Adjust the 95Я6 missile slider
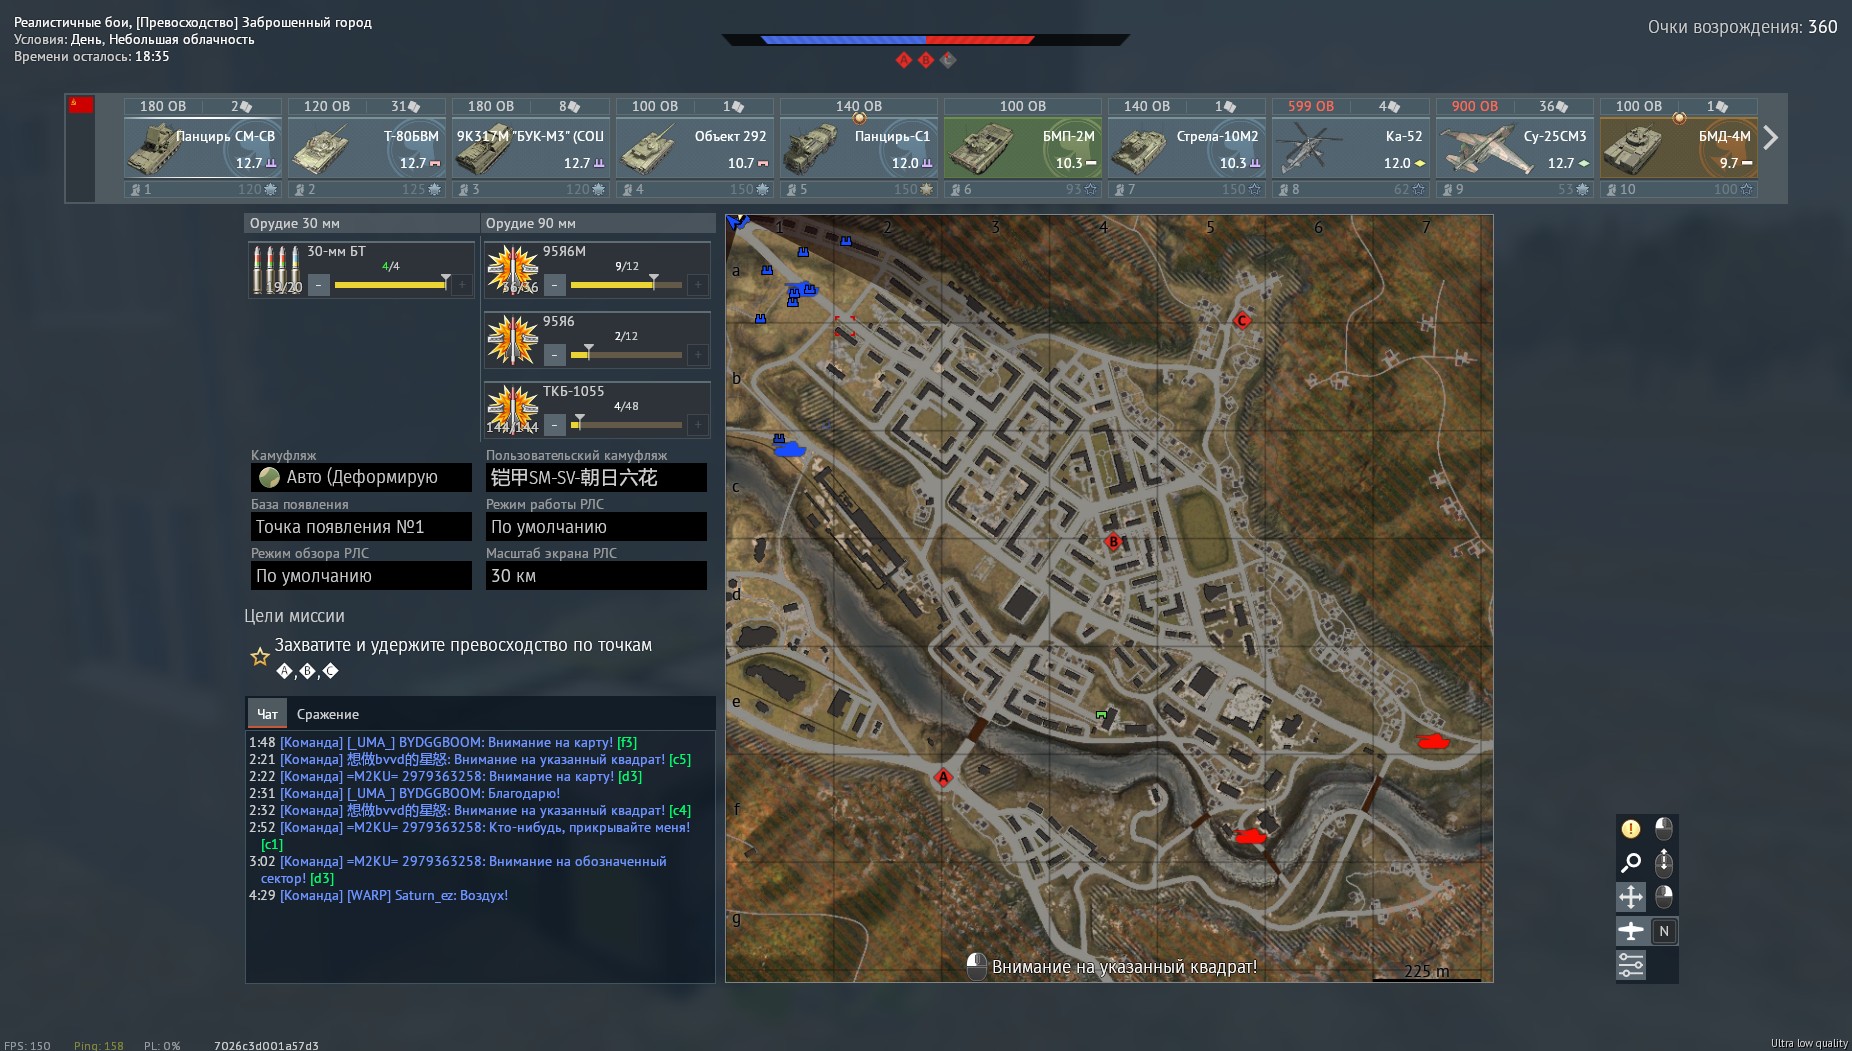 tap(626, 355)
